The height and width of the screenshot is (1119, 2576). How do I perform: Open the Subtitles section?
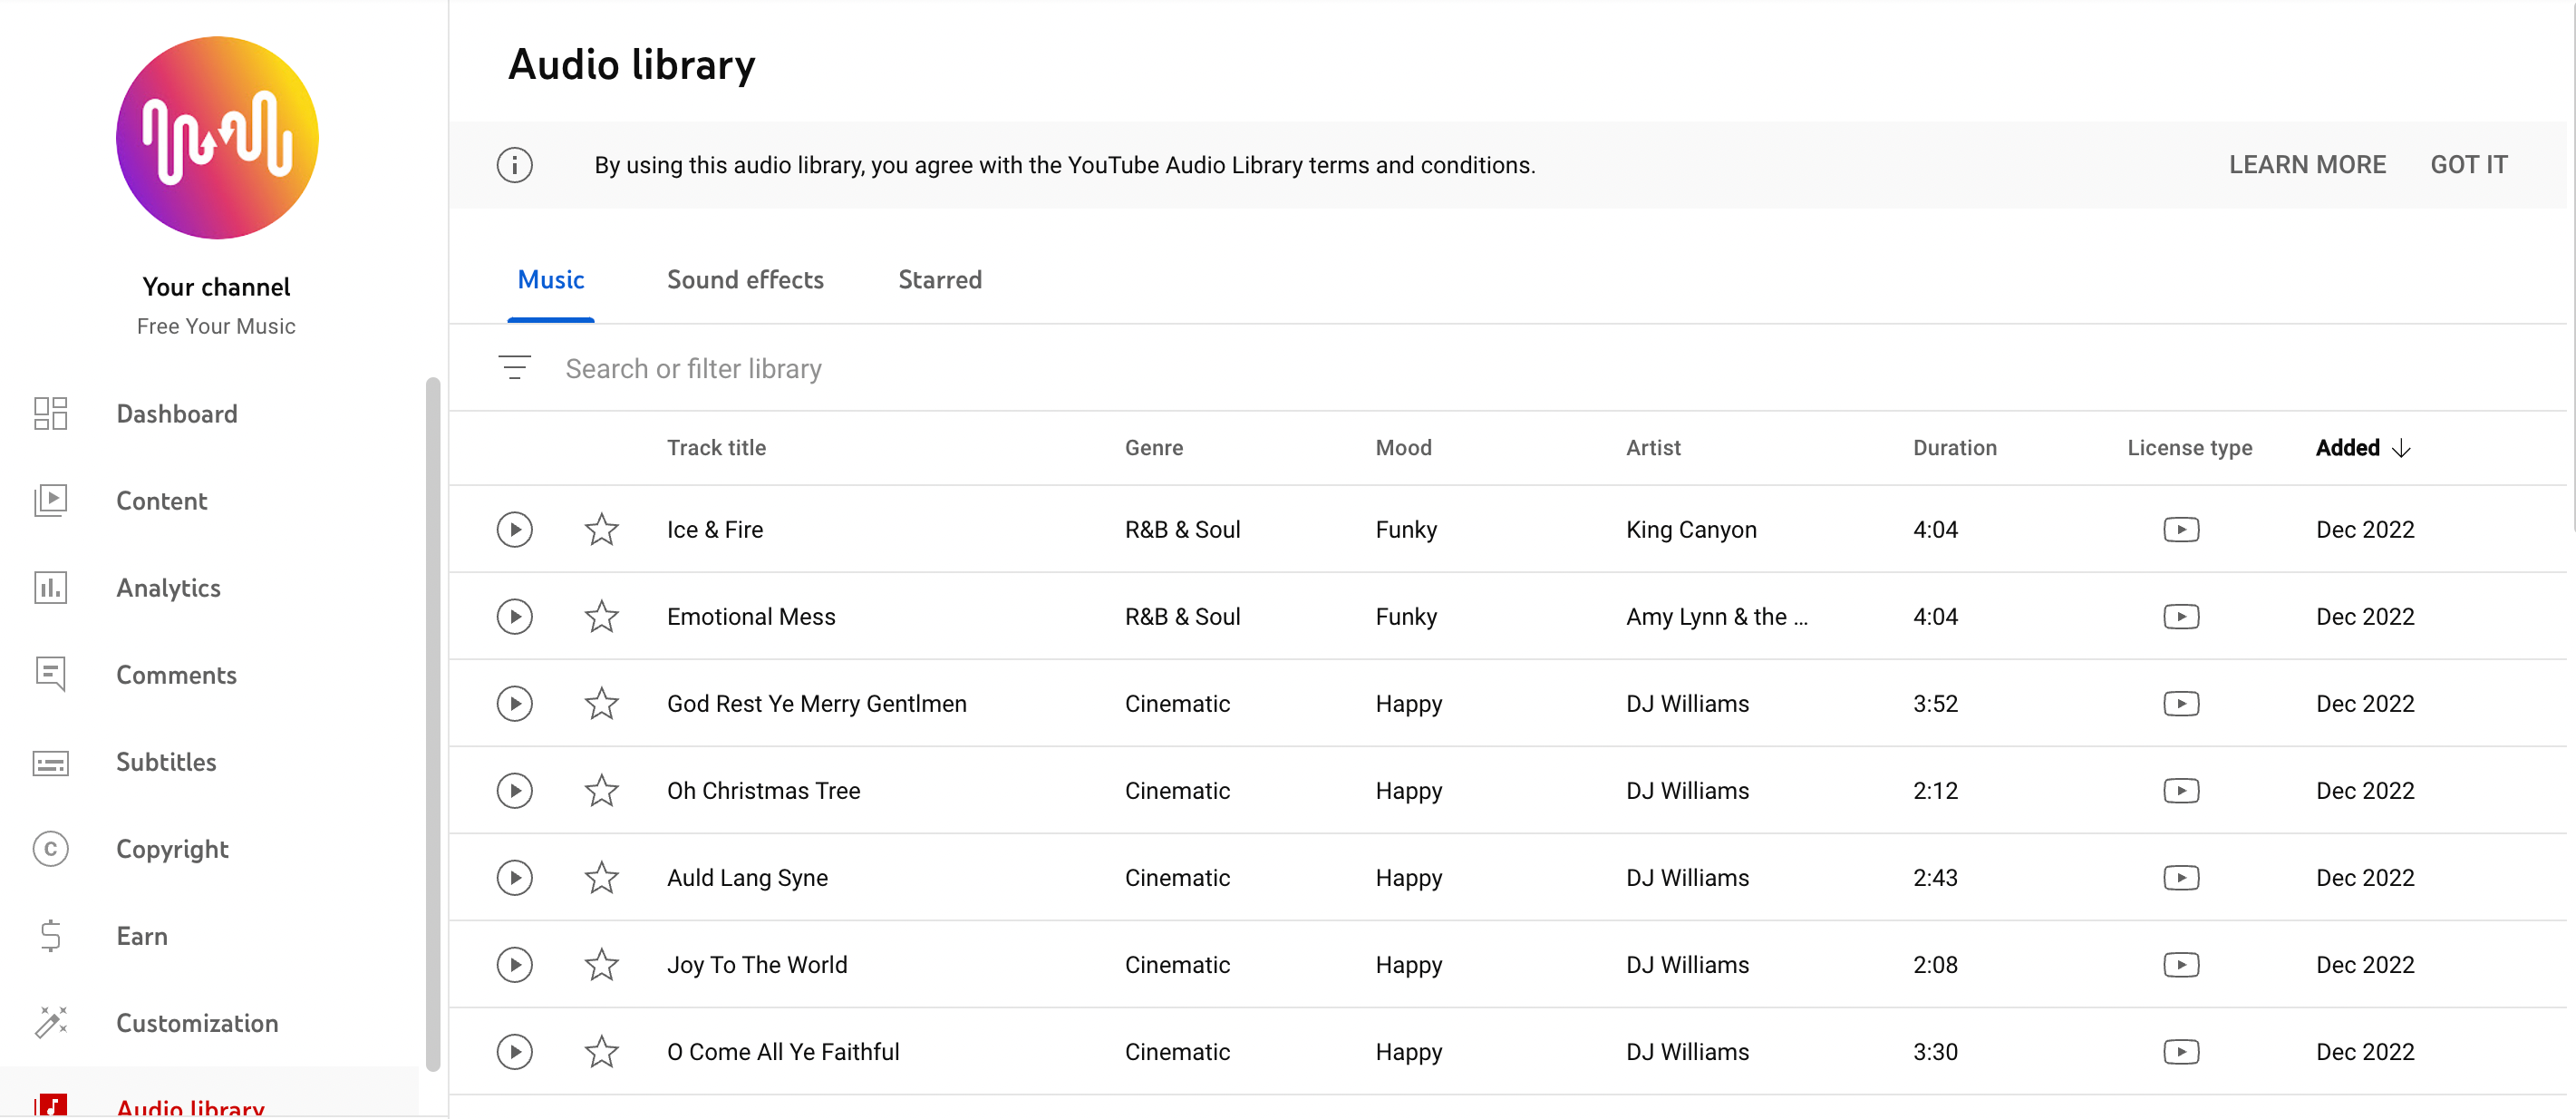pyautogui.click(x=166, y=762)
